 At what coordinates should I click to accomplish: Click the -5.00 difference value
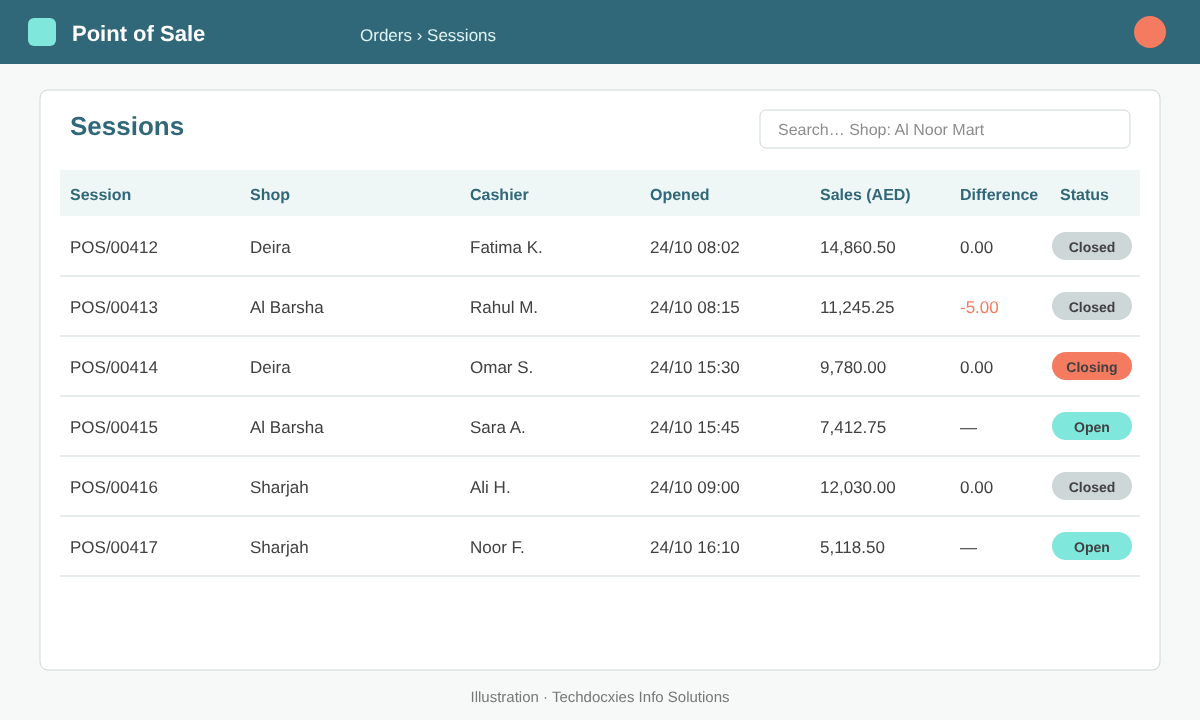[979, 307]
